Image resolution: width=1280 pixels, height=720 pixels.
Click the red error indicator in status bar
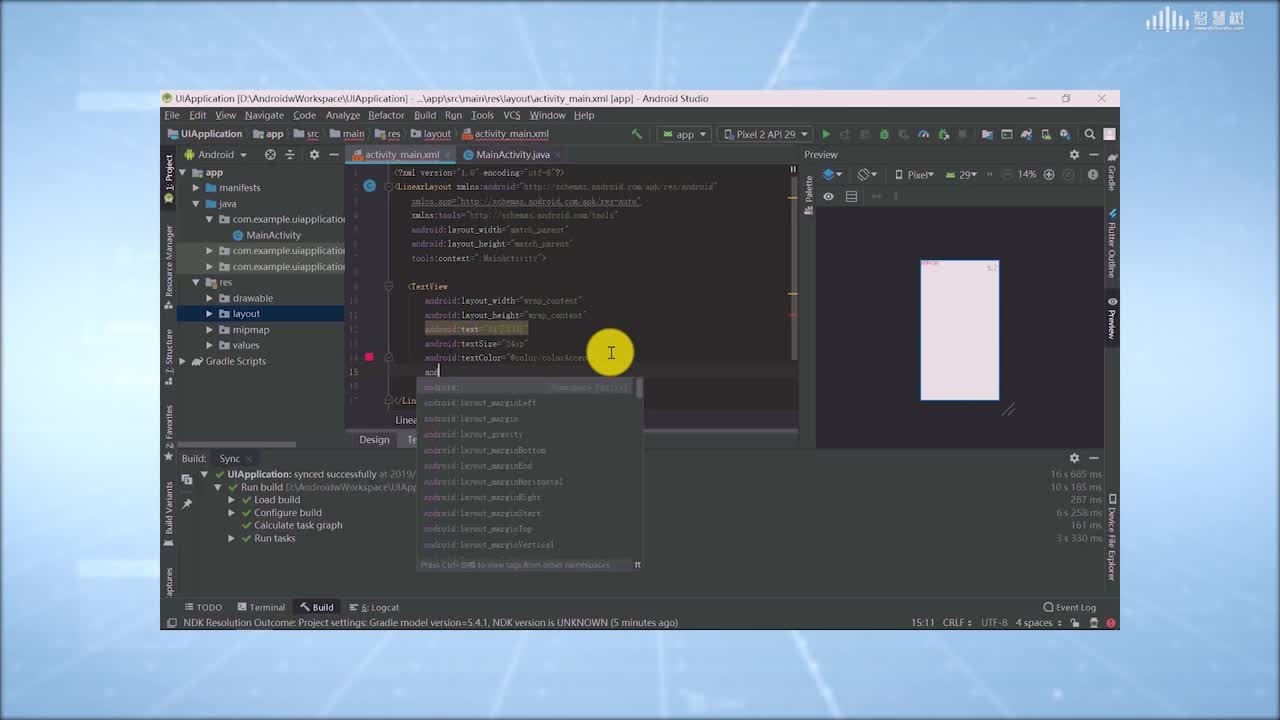coord(1111,623)
